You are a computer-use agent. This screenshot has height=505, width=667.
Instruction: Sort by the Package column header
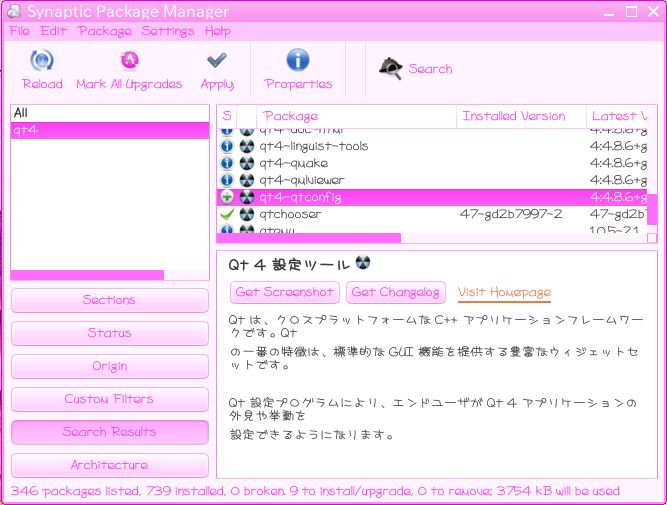click(x=356, y=116)
